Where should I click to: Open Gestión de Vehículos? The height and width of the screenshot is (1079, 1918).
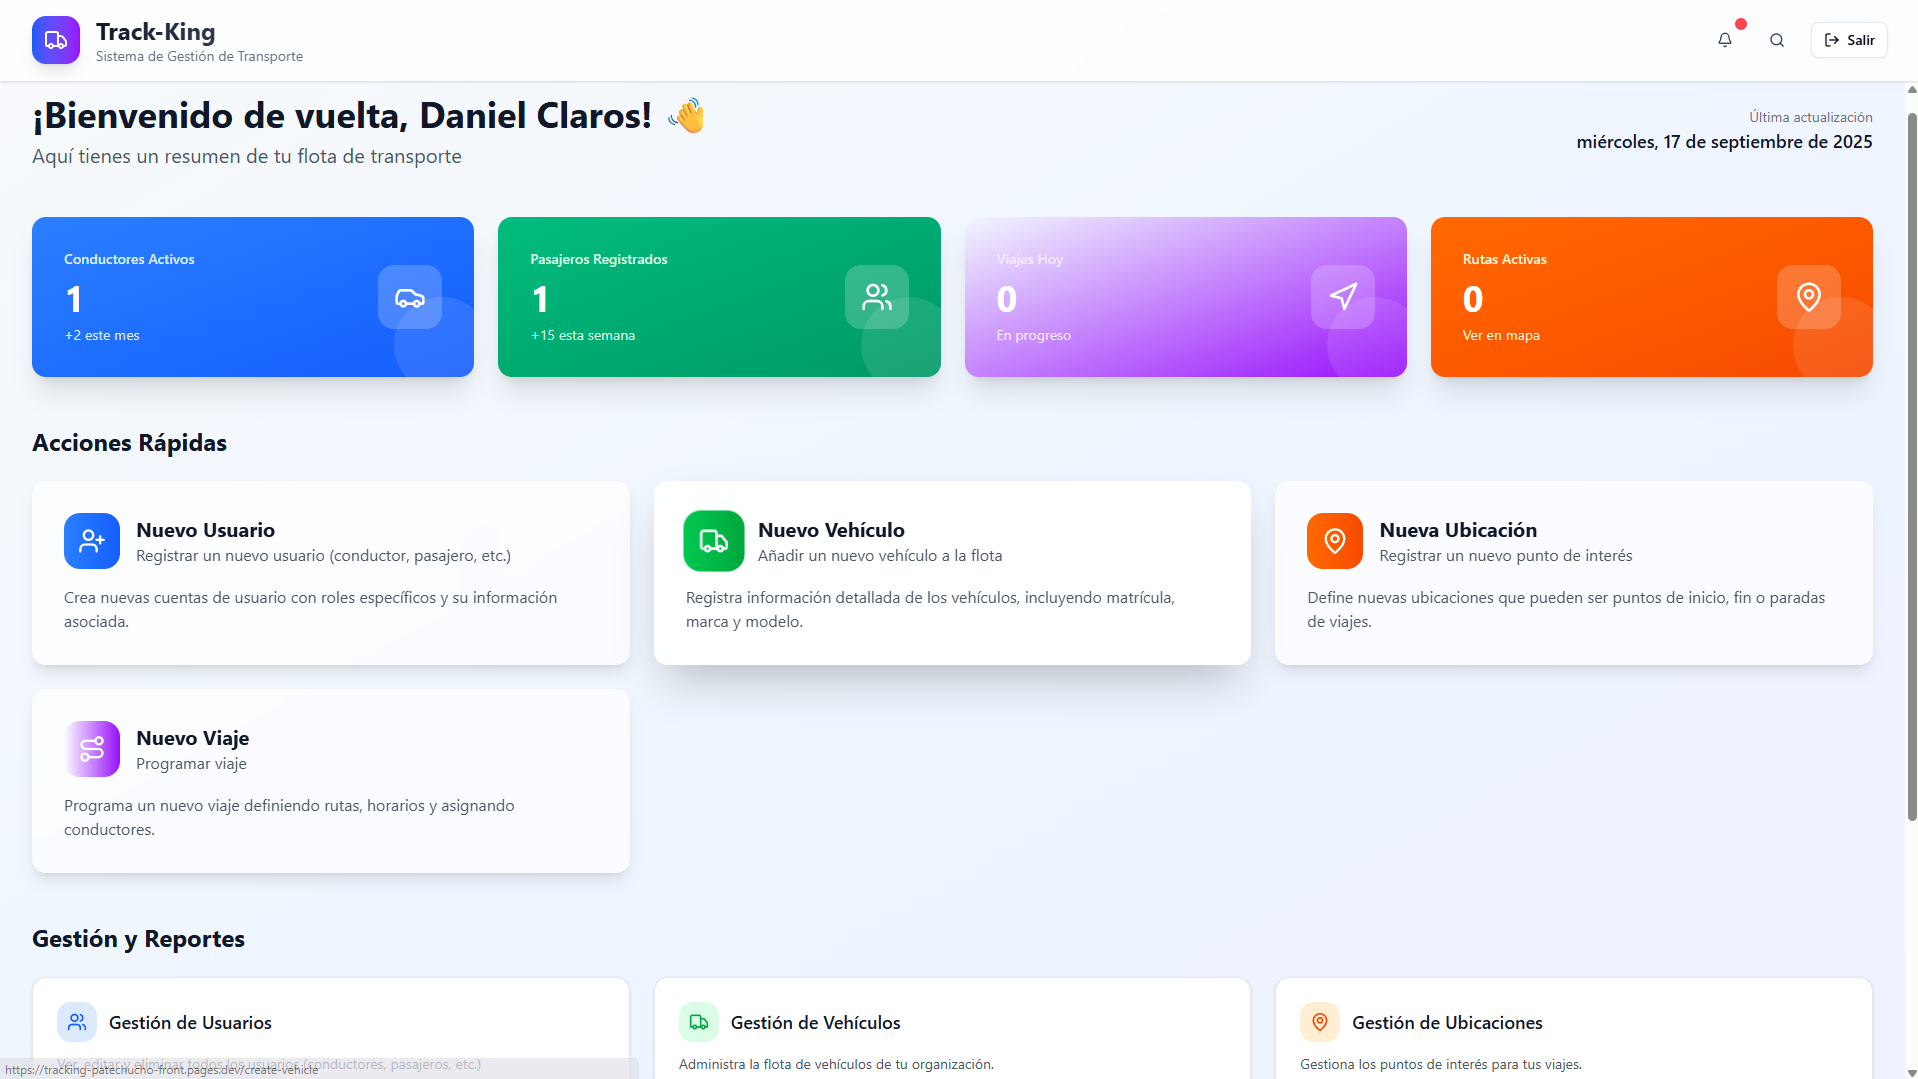(815, 1022)
